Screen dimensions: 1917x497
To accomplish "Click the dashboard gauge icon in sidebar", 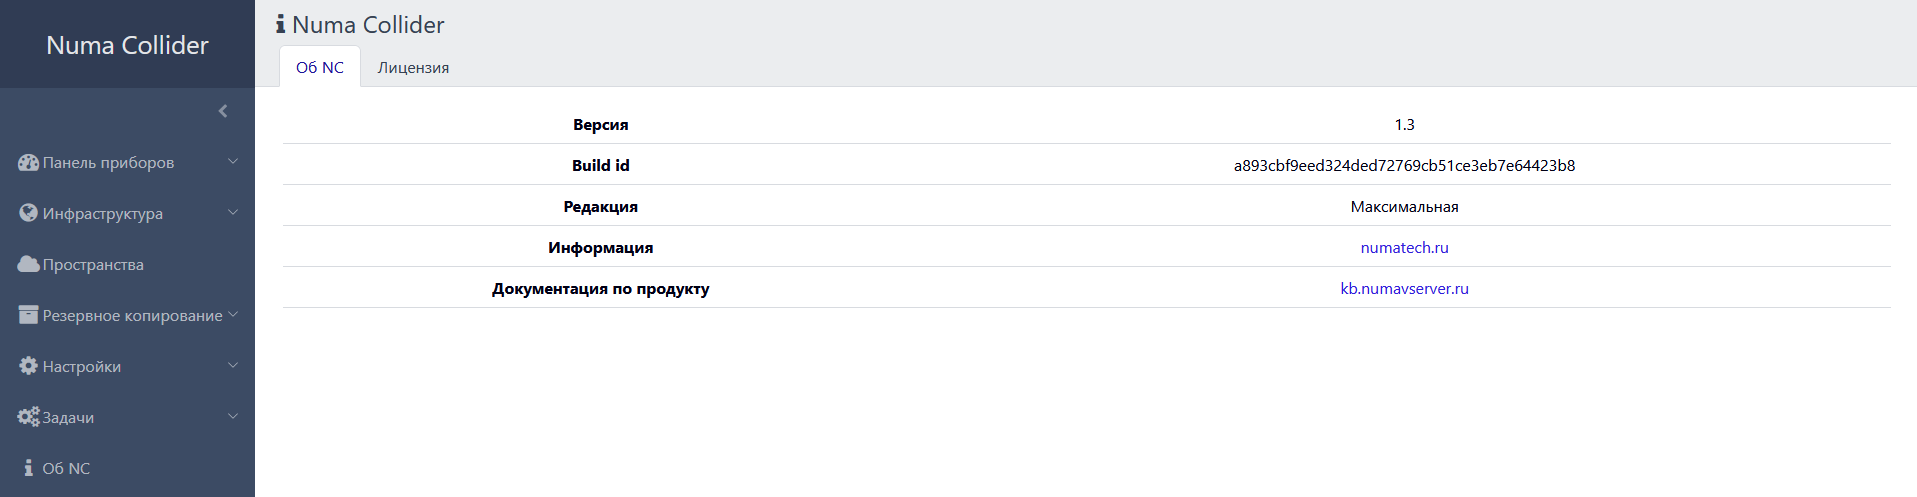I will [28, 162].
